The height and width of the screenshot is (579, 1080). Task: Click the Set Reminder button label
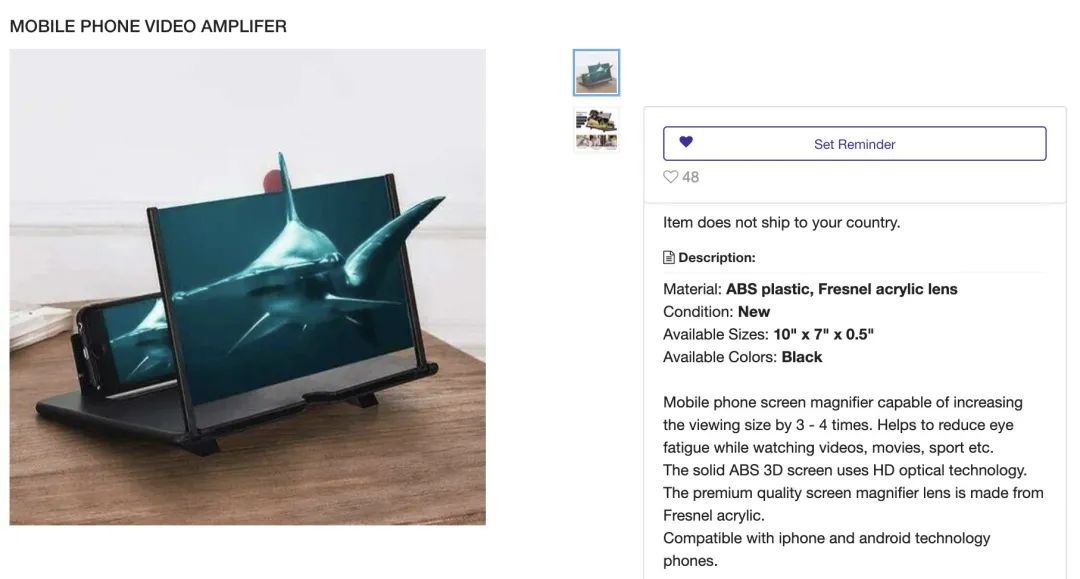(x=854, y=144)
